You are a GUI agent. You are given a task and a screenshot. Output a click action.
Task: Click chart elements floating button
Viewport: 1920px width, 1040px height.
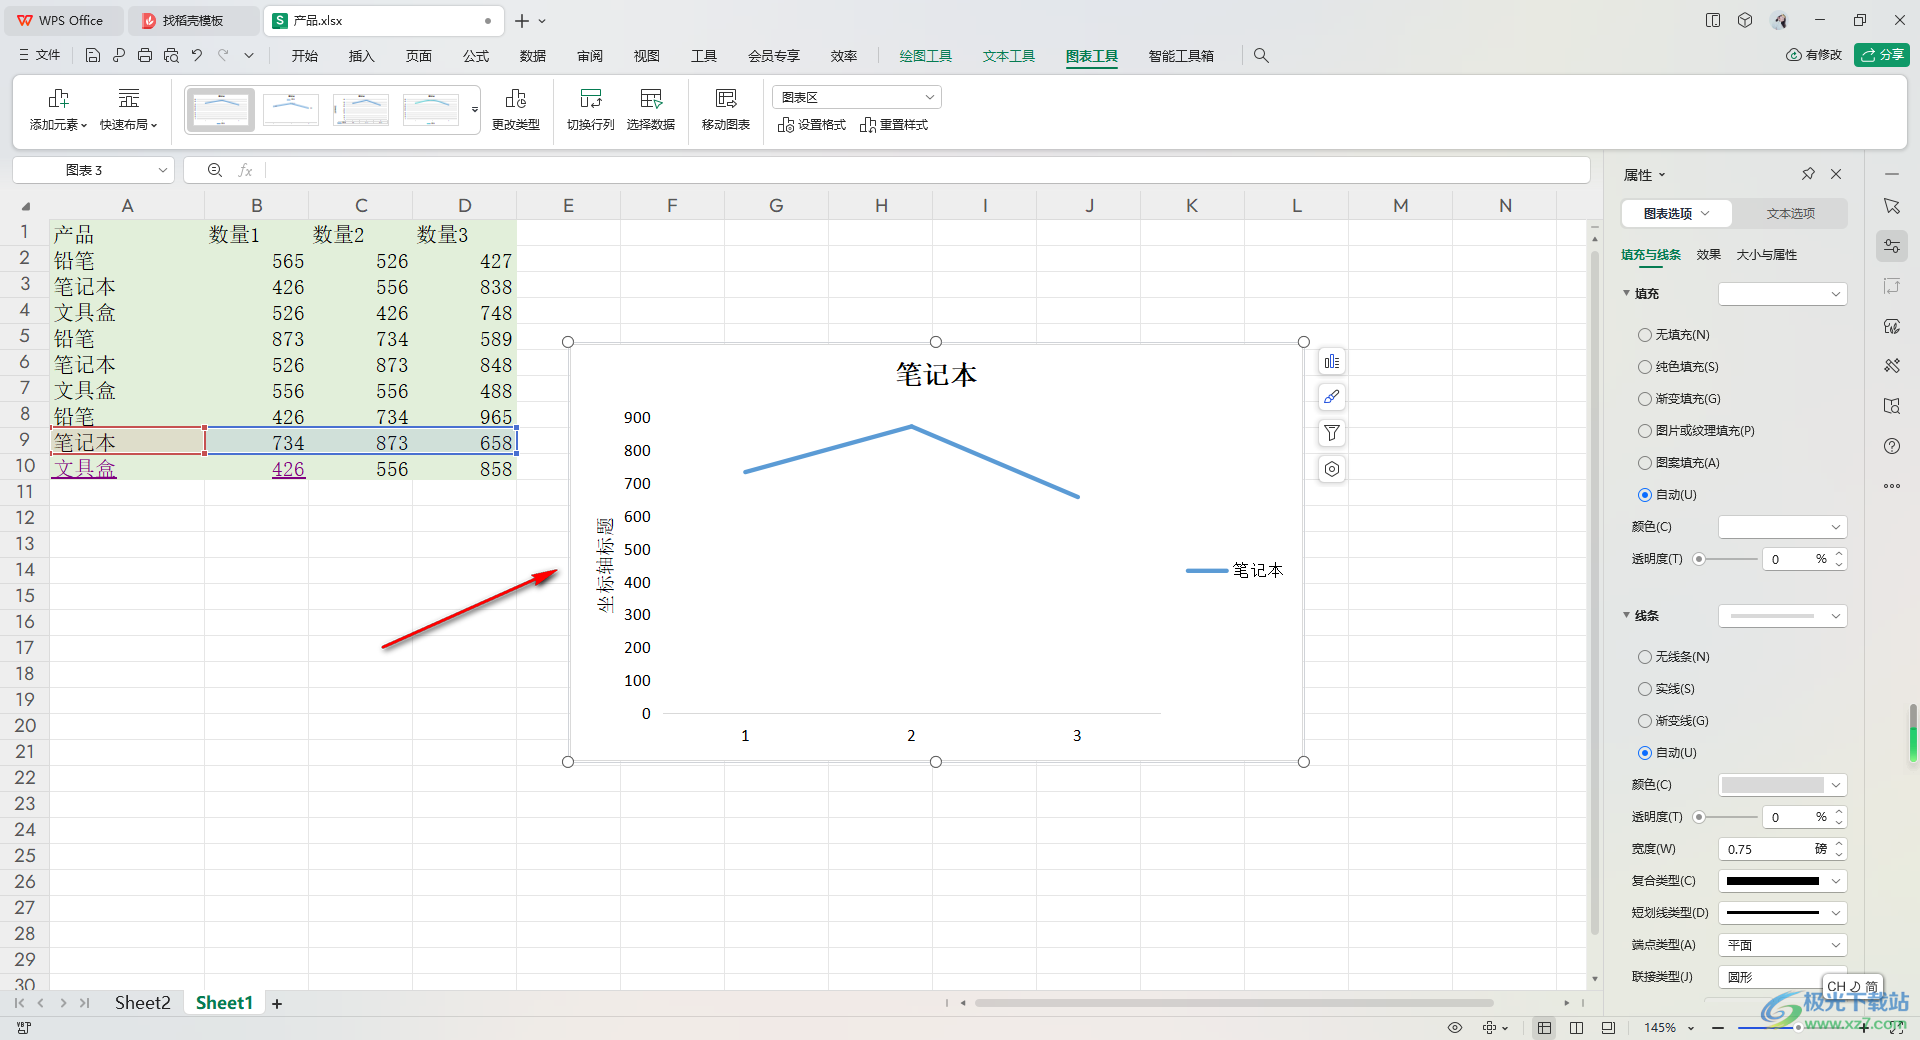tap(1332, 362)
